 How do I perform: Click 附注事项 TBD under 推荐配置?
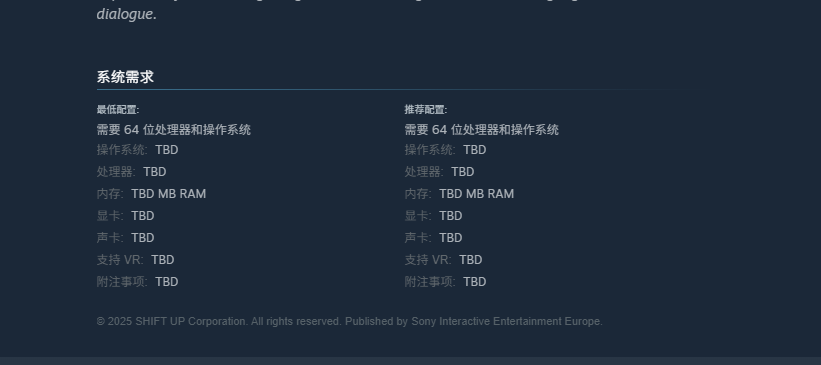point(446,282)
